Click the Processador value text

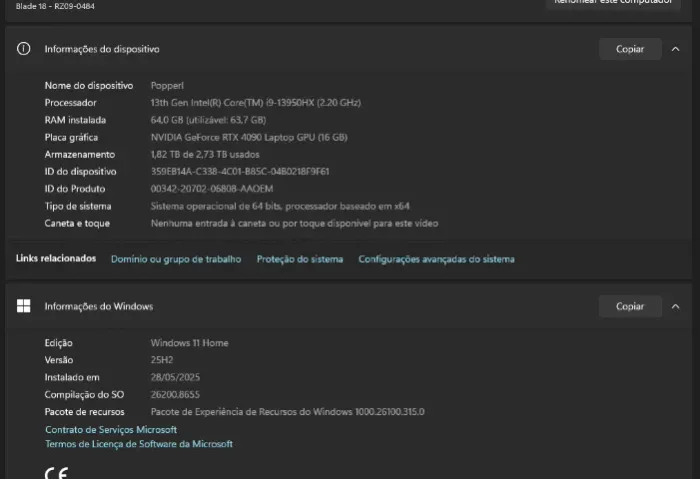pos(255,103)
